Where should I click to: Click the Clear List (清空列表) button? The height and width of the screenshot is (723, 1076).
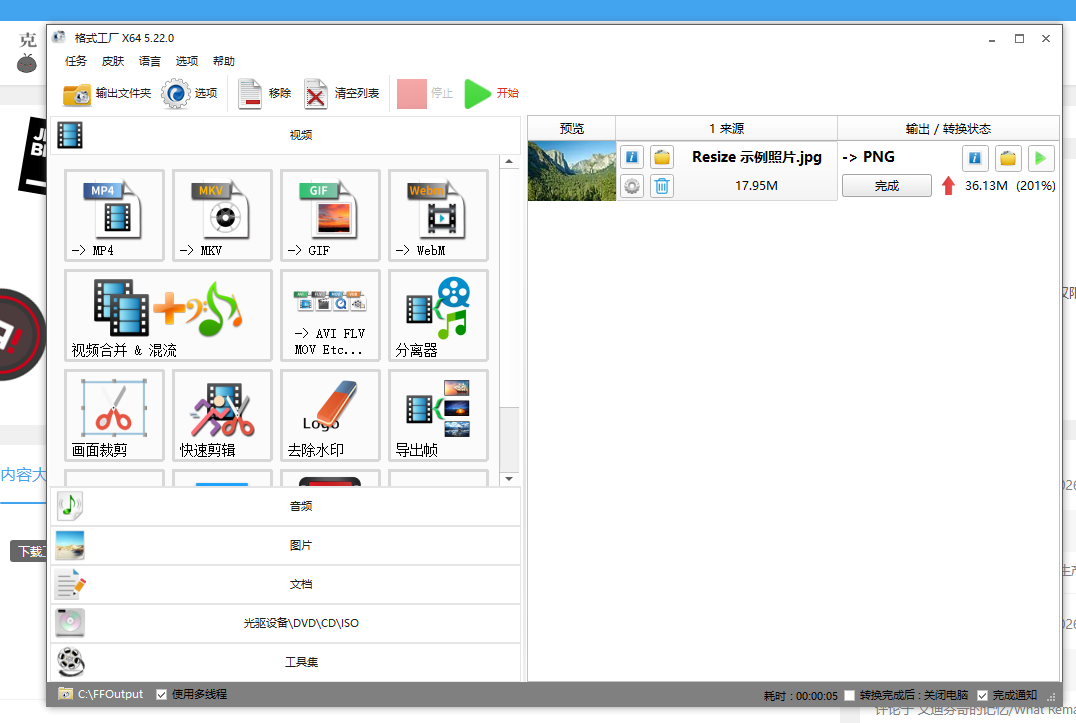point(342,94)
